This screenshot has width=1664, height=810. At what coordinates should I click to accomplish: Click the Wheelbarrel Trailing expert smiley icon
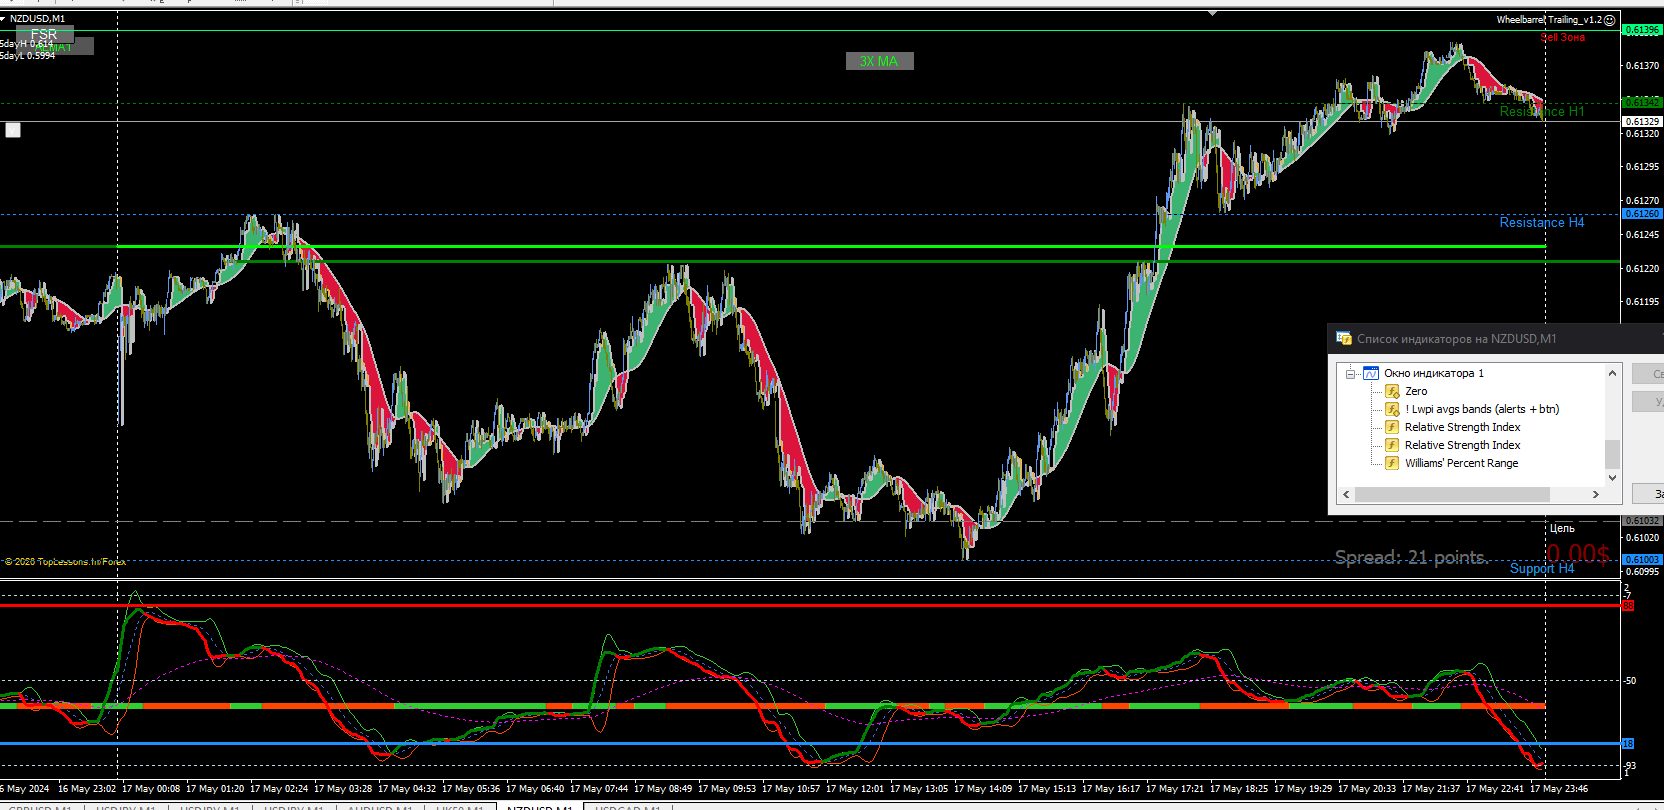pyautogui.click(x=1610, y=20)
